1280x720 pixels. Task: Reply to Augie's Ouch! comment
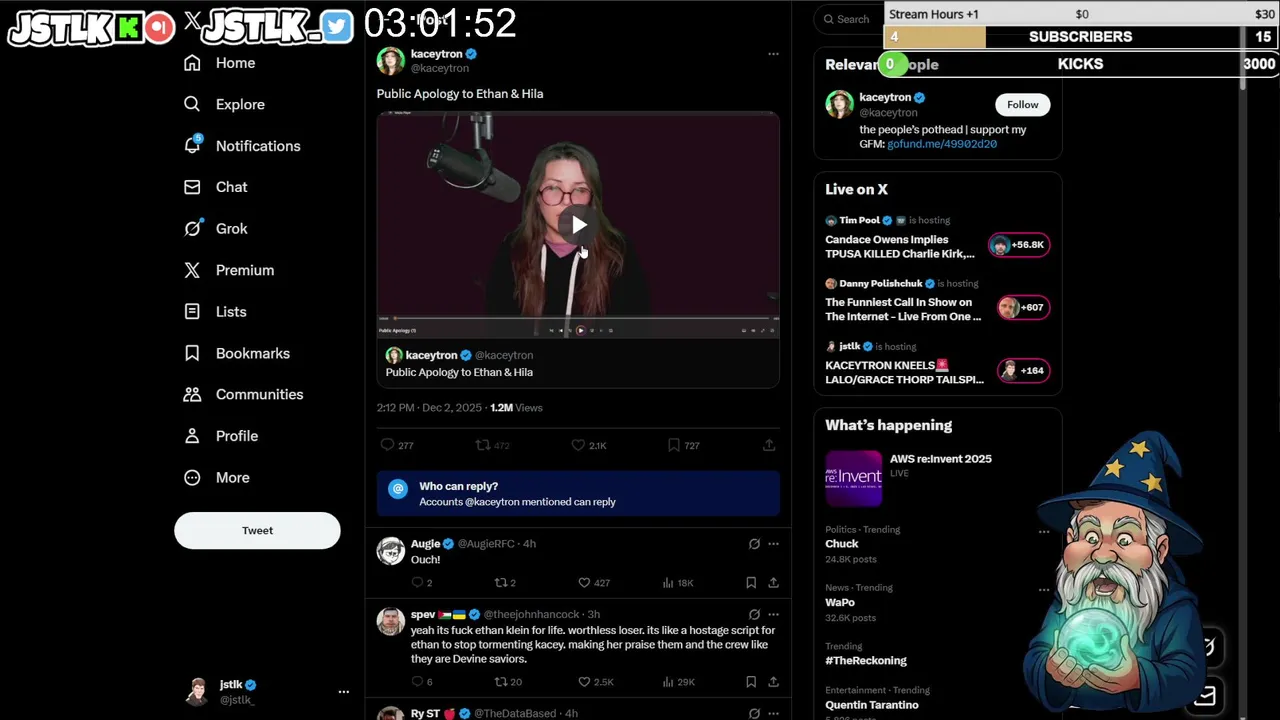422,583
